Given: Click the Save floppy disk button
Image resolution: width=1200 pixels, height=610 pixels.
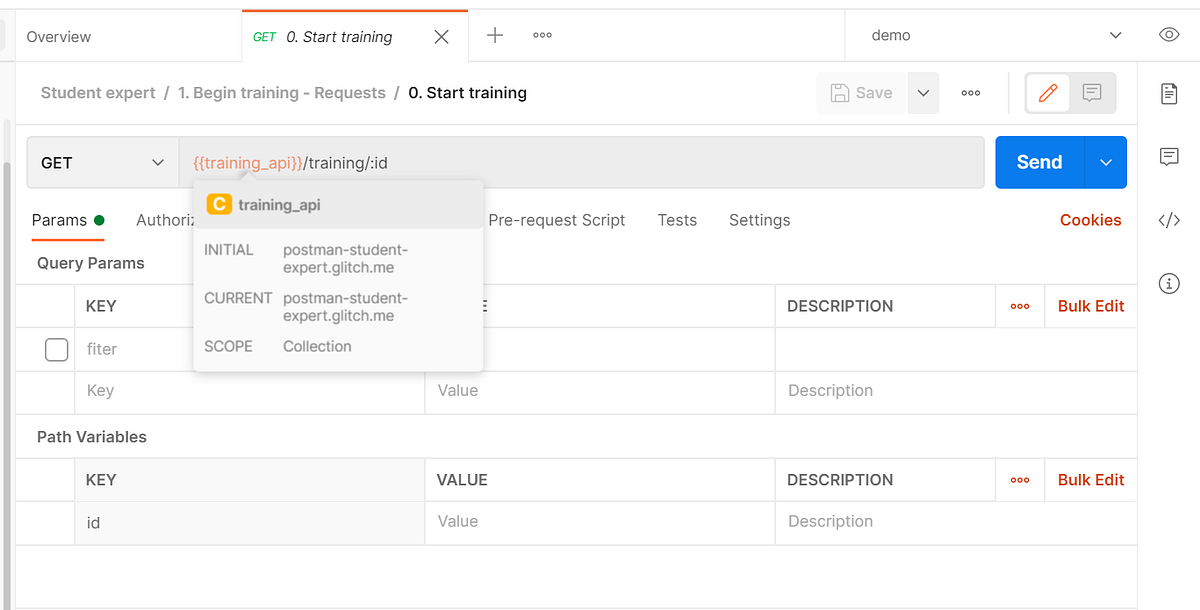Looking at the screenshot, I should [862, 93].
